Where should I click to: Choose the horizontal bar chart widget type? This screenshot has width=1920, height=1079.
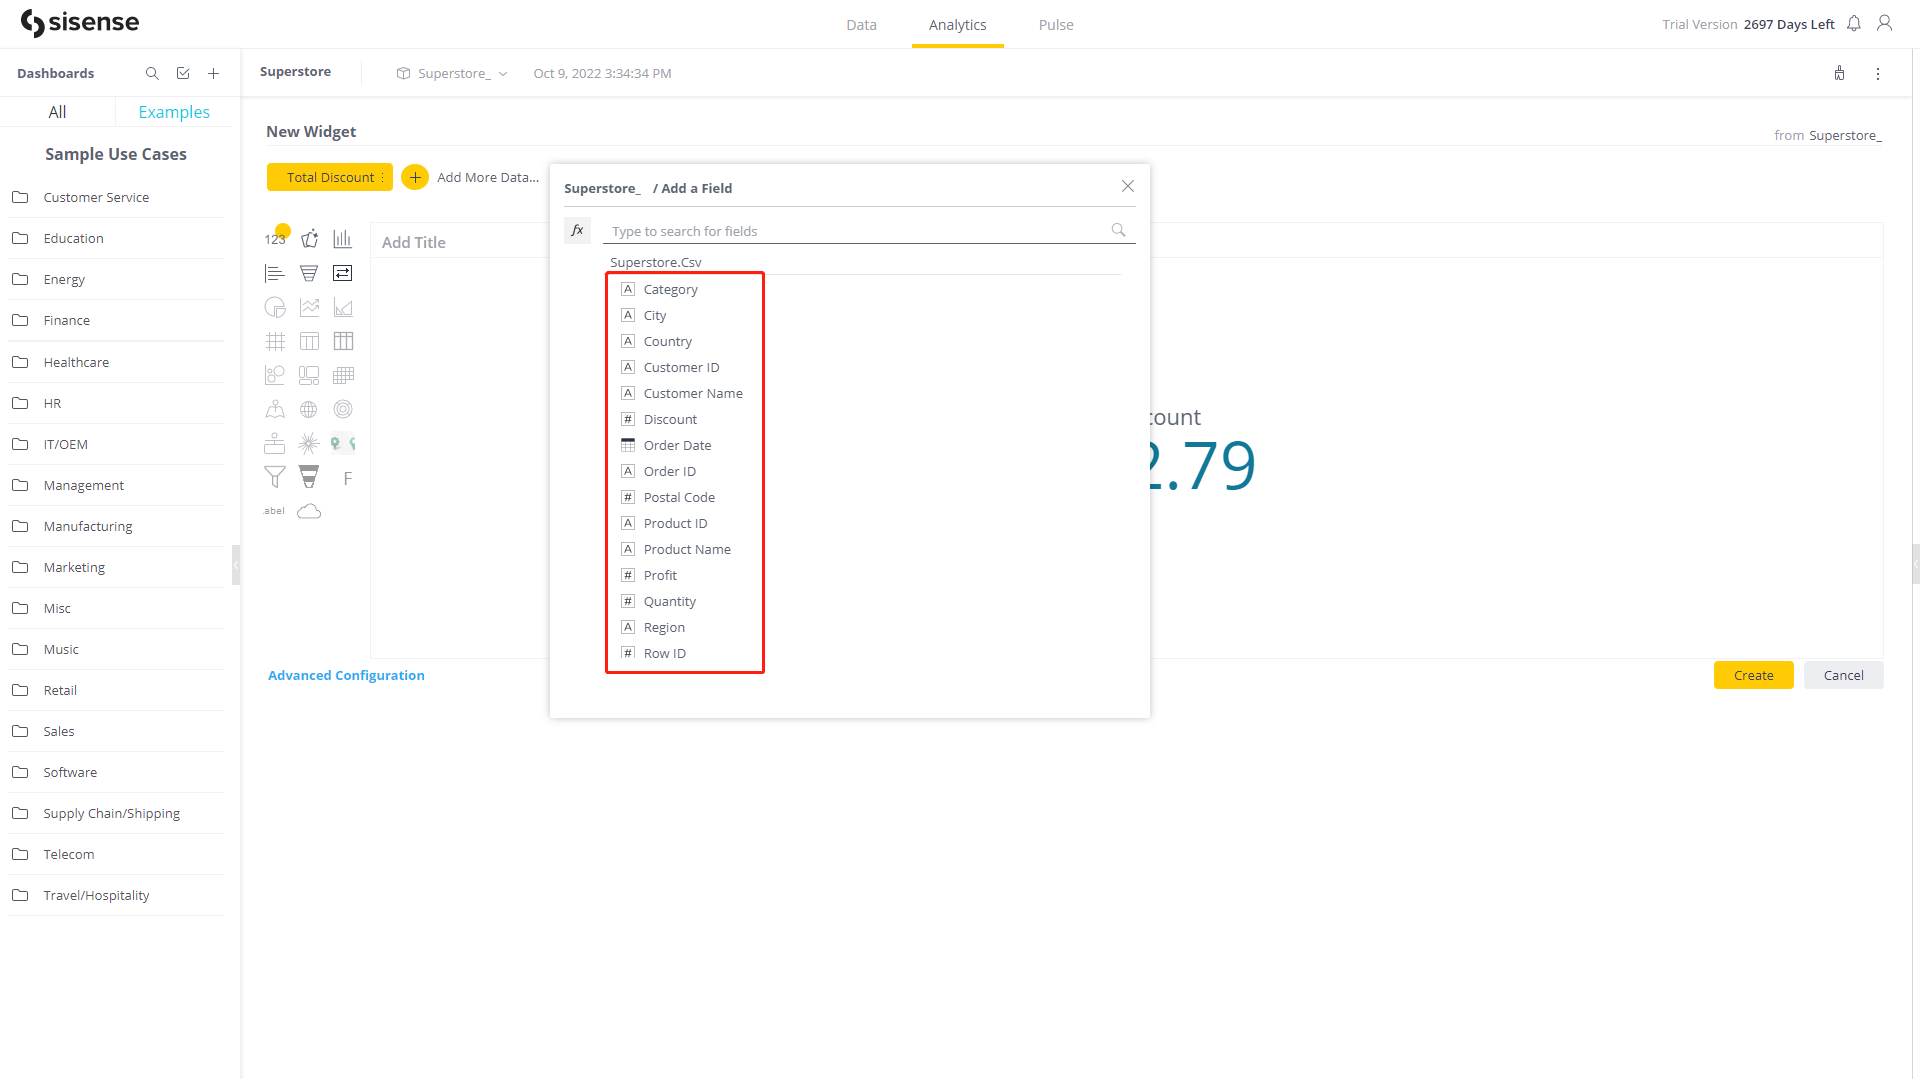point(275,273)
